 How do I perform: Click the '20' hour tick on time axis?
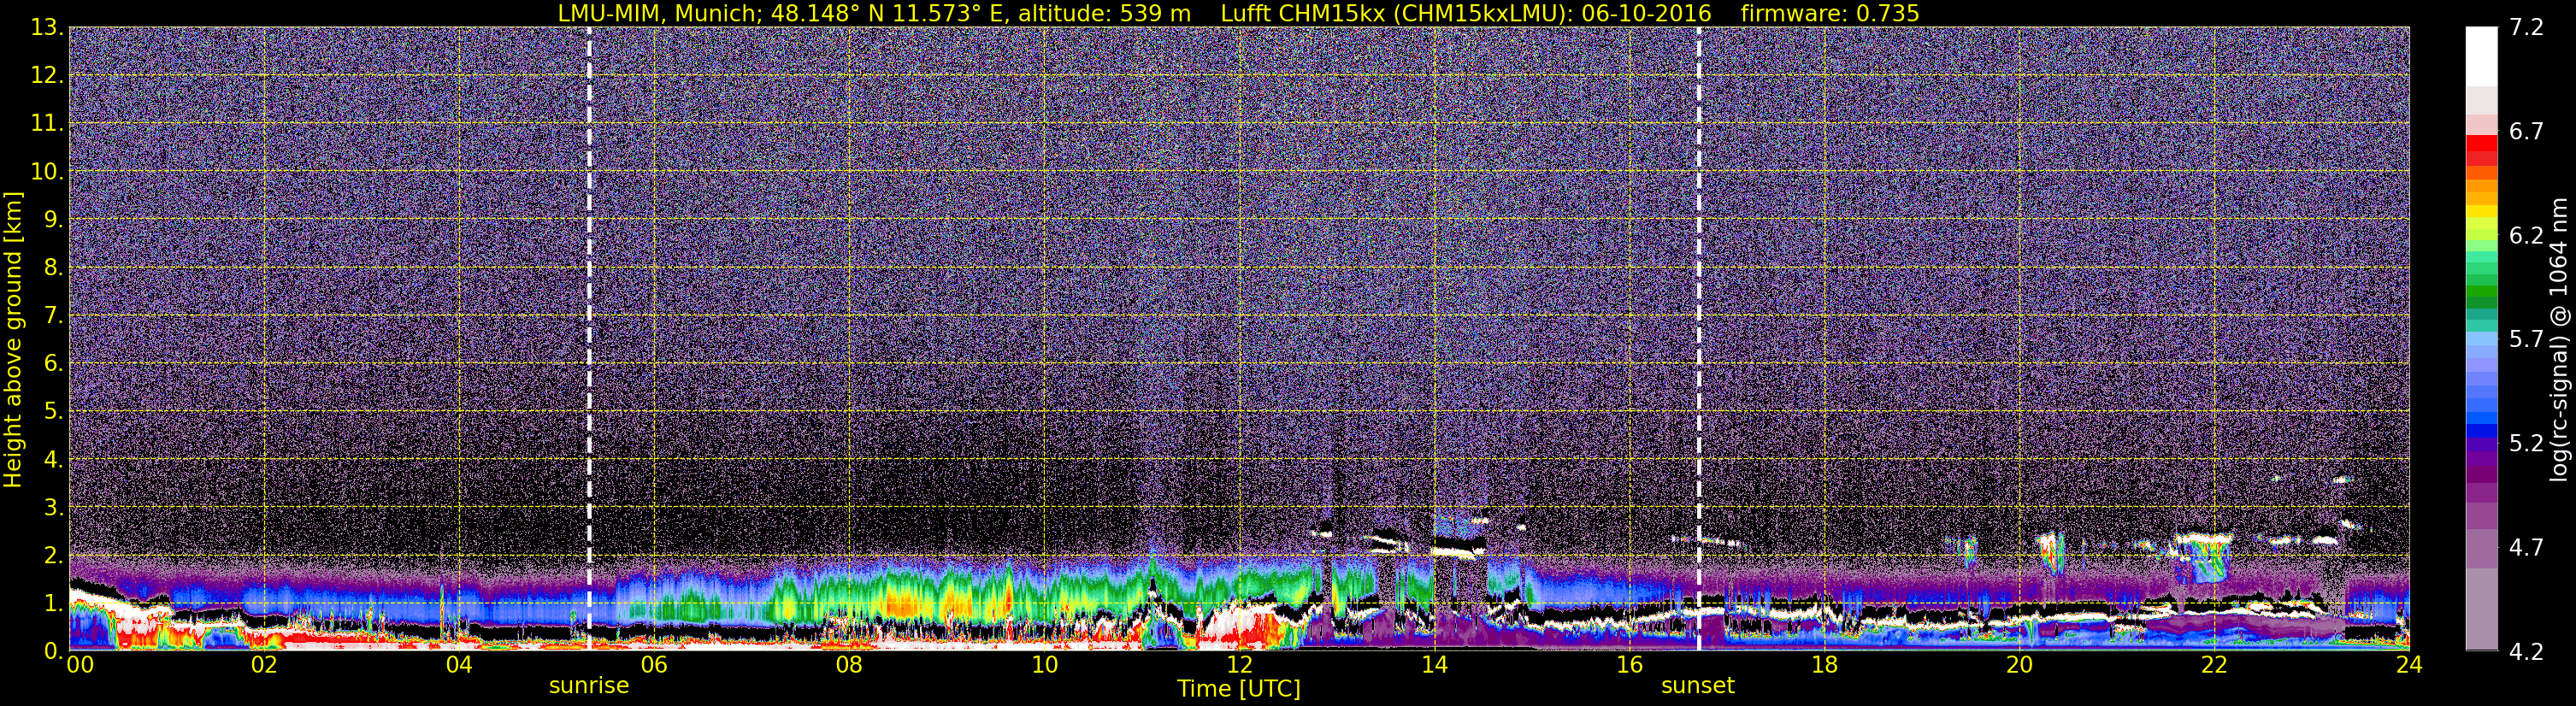[2019, 665]
